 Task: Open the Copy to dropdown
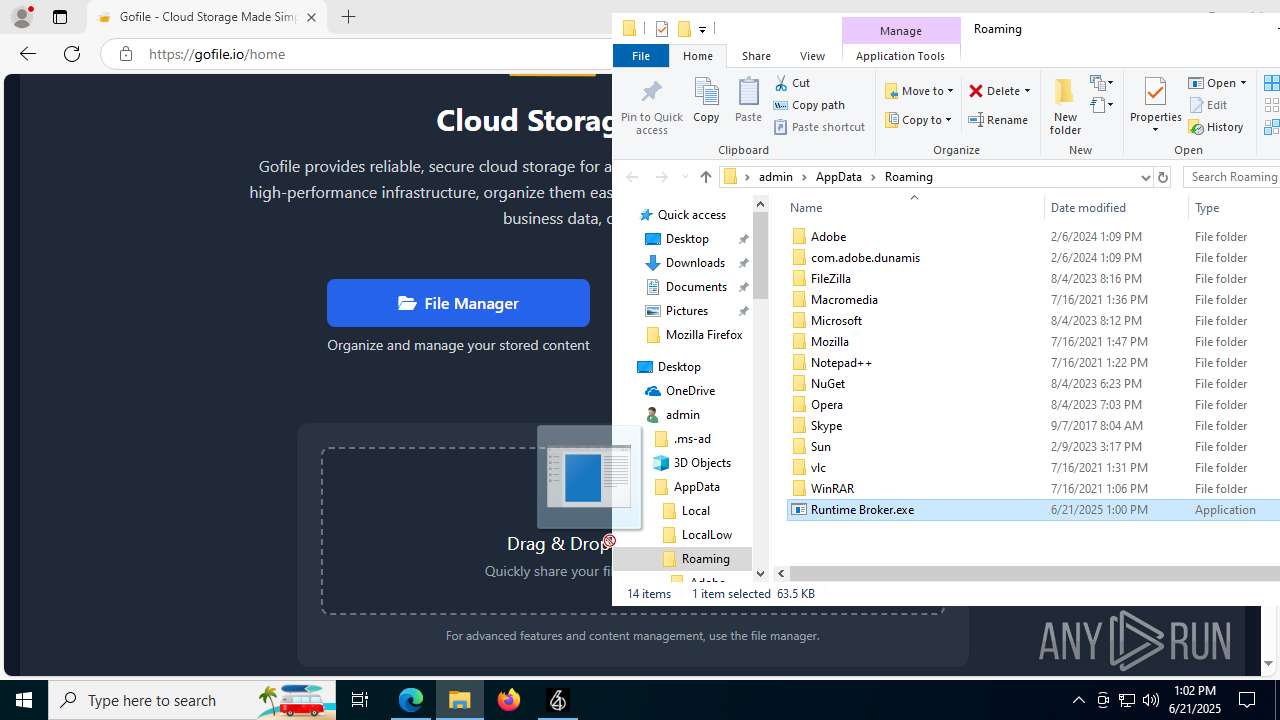point(918,120)
